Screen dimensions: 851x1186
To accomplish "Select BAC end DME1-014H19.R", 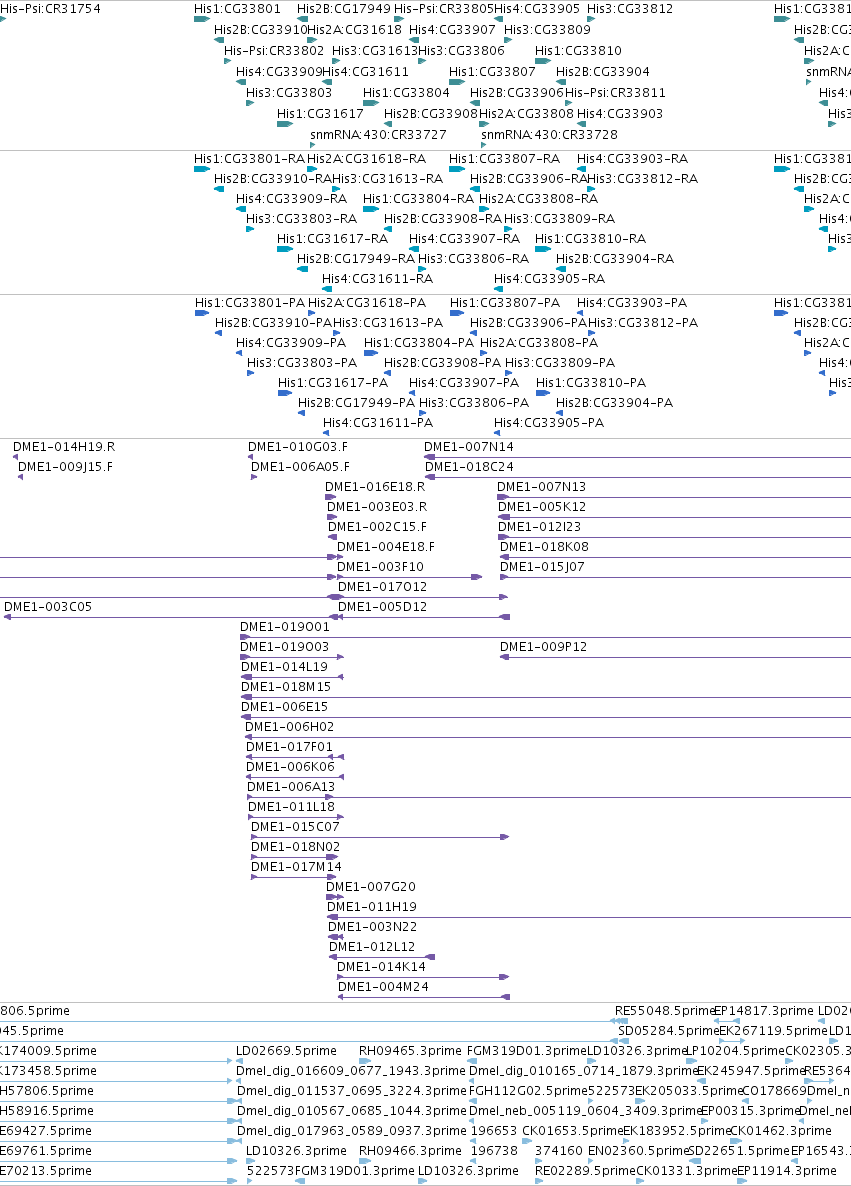I will pos(64,447).
